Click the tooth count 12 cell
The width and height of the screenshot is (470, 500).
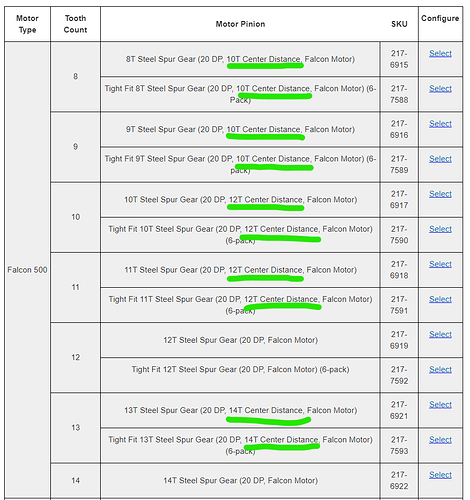coord(75,357)
